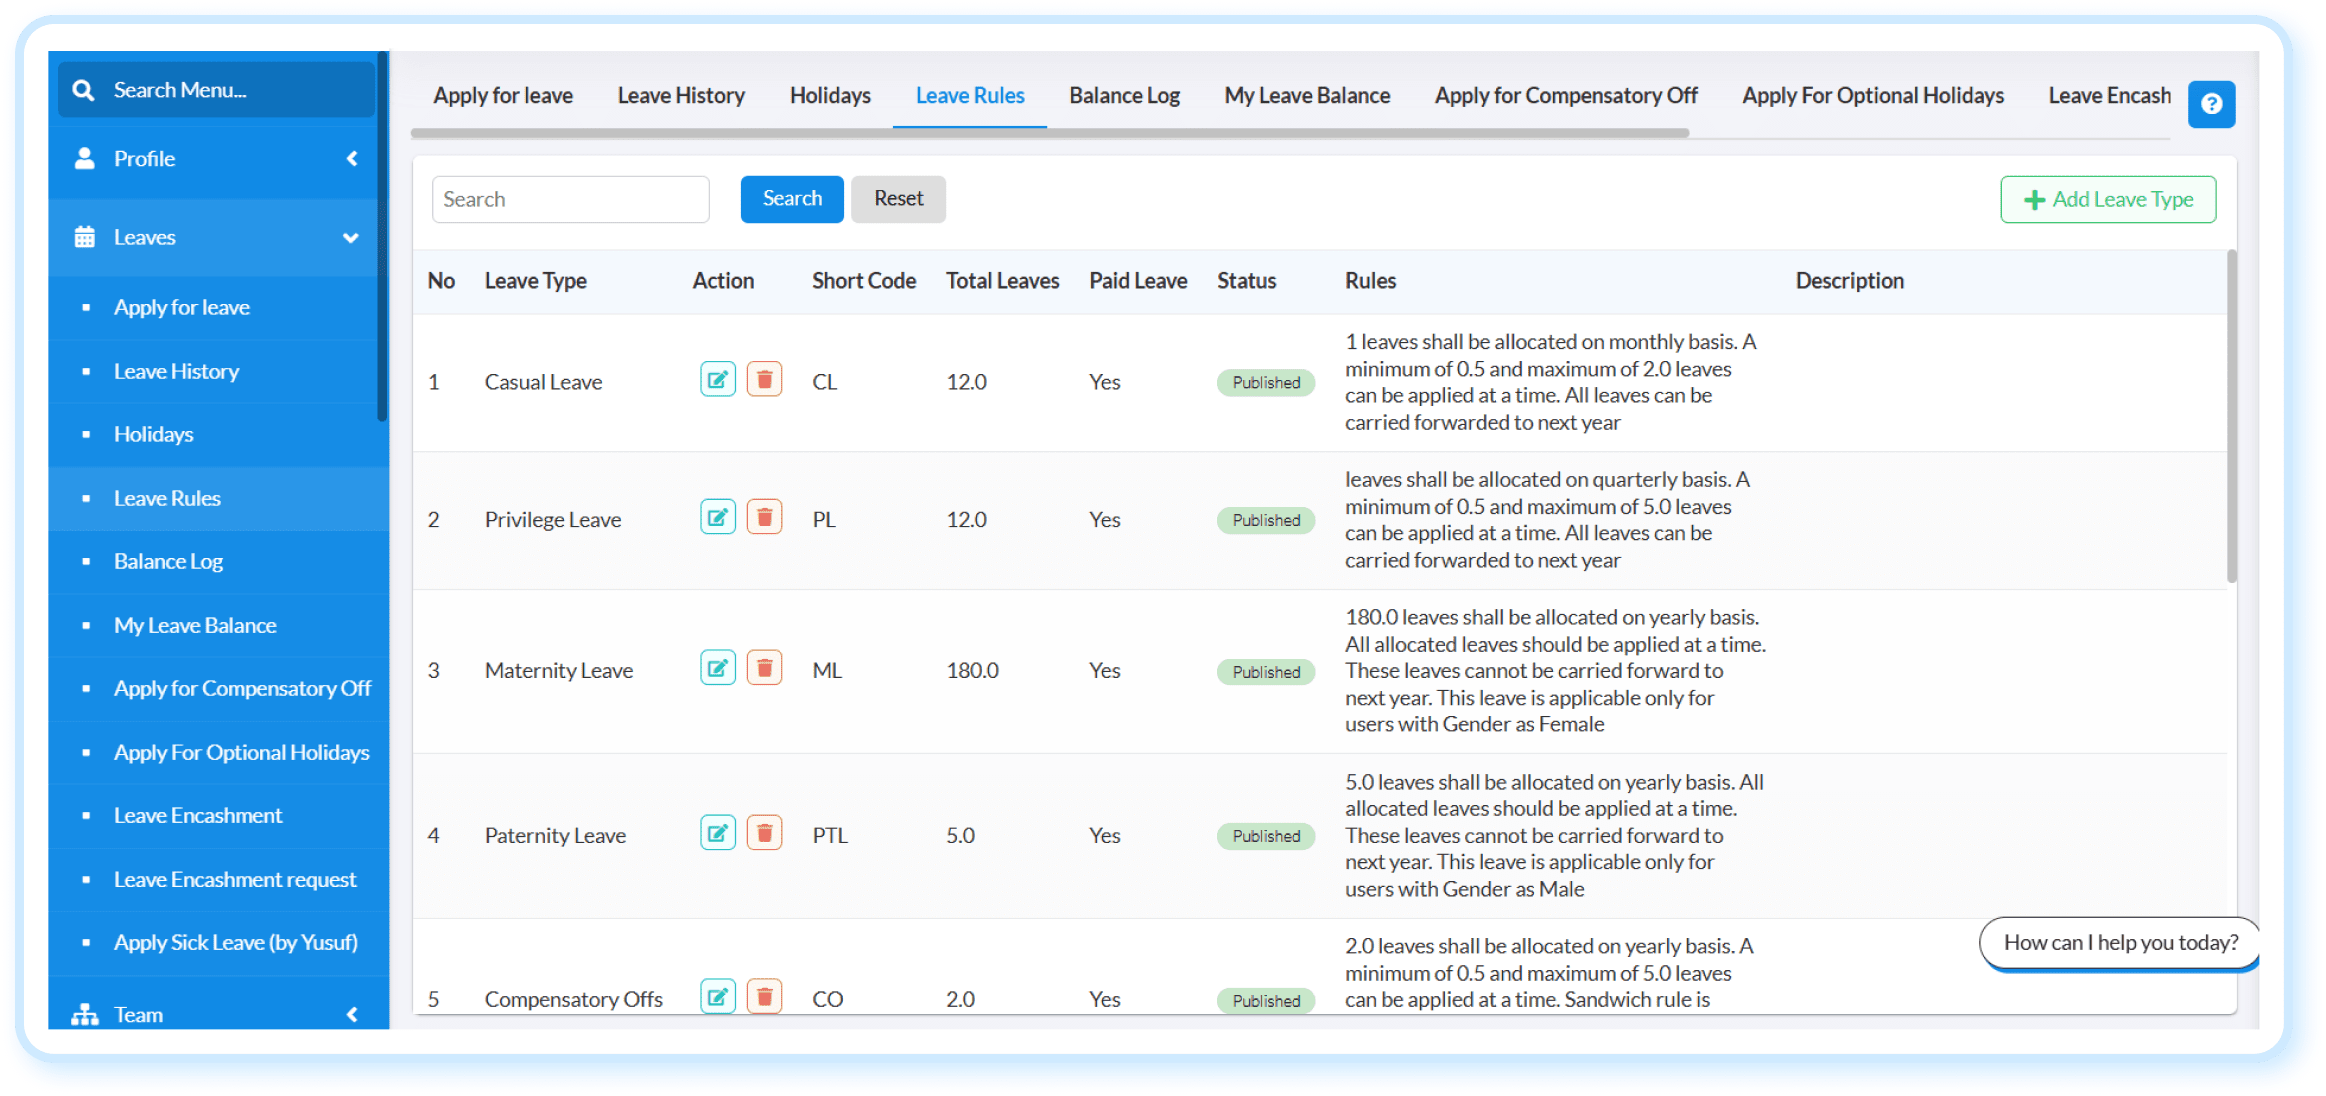Edit the Maternity Leave rule
2326x1096 pixels.
(718, 668)
